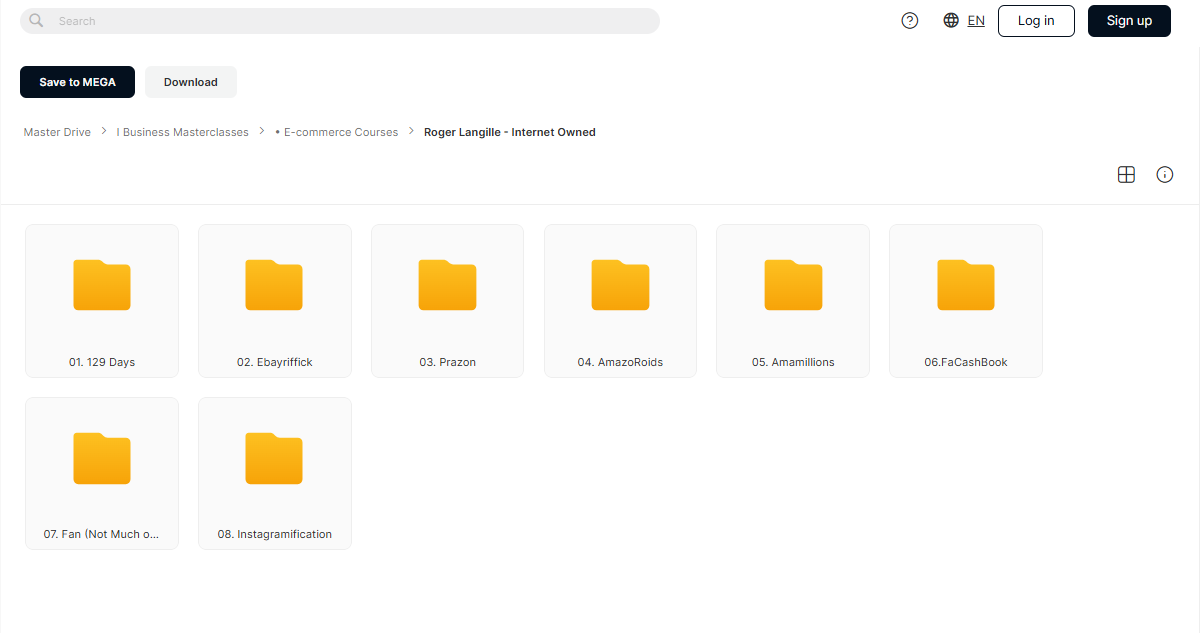Select the "08. Instagramification" folder name
The height and width of the screenshot is (633, 1200).
pyautogui.click(x=275, y=534)
